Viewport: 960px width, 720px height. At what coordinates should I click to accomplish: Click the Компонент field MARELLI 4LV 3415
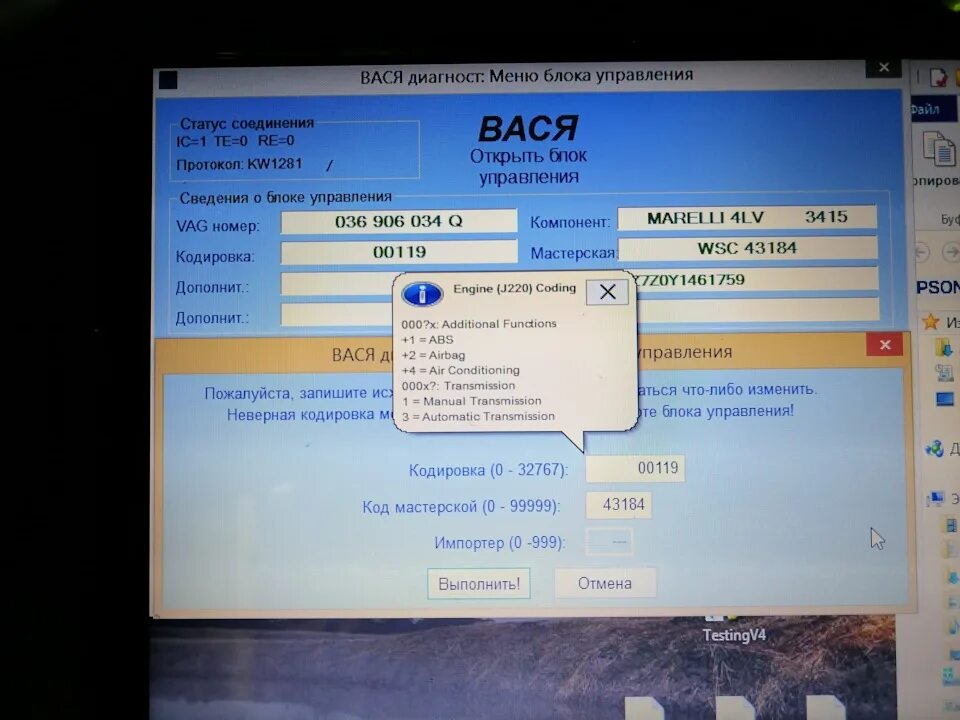(747, 217)
